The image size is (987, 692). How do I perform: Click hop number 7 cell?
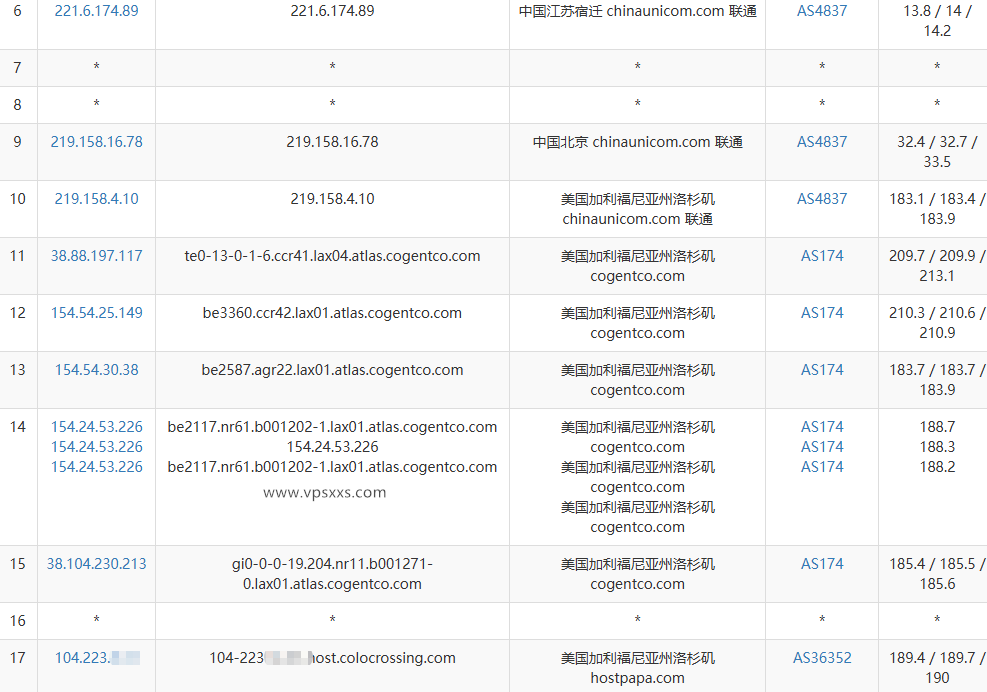(18, 68)
